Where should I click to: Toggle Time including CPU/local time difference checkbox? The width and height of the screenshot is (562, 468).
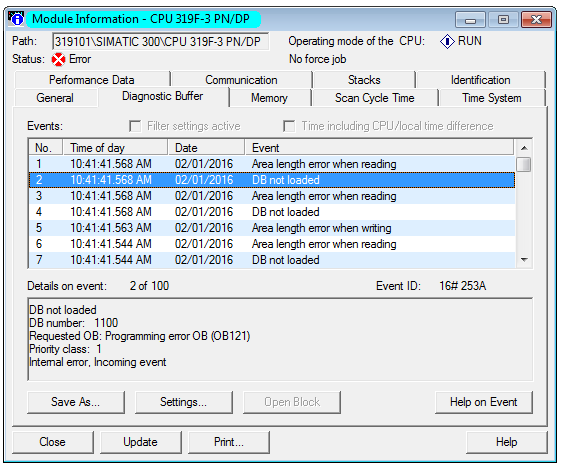(x=289, y=126)
